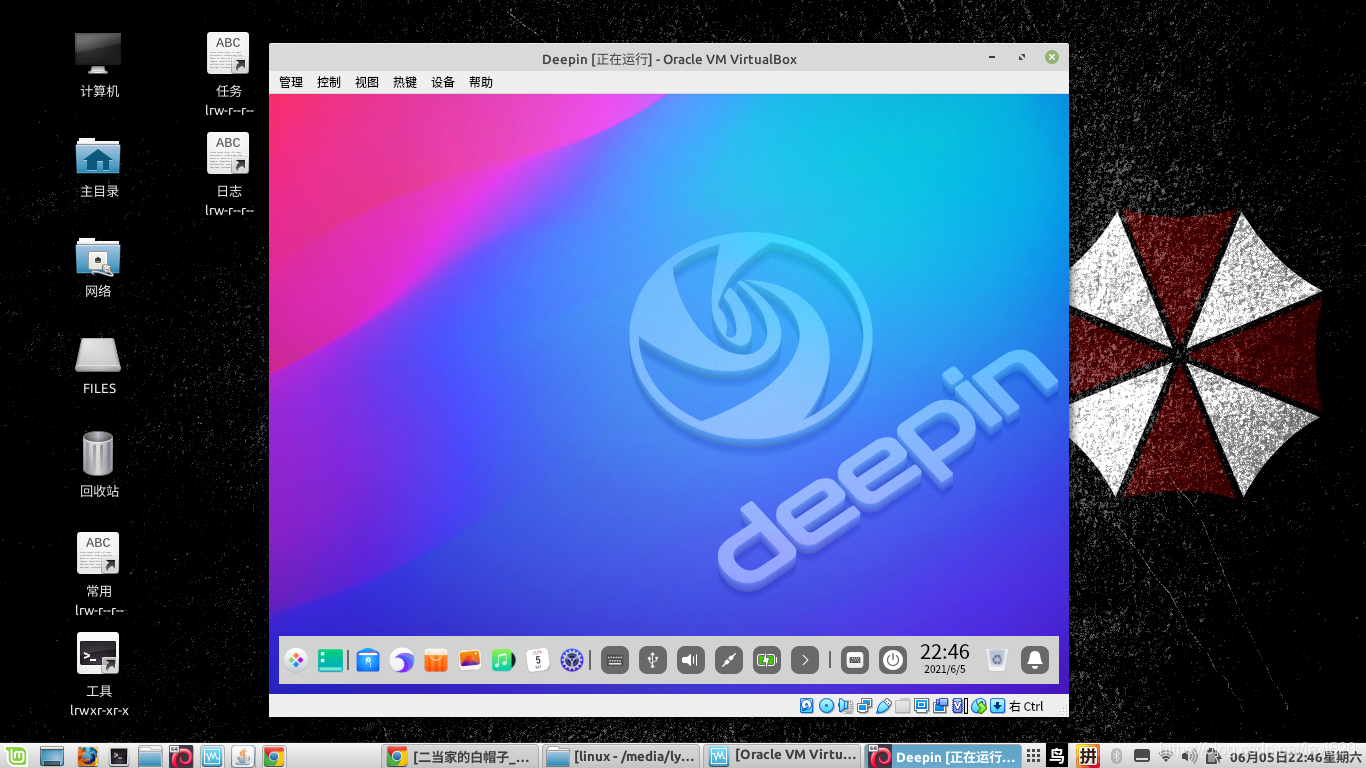Click the host key arrow indicator before 右 Ctrl

click(997, 706)
